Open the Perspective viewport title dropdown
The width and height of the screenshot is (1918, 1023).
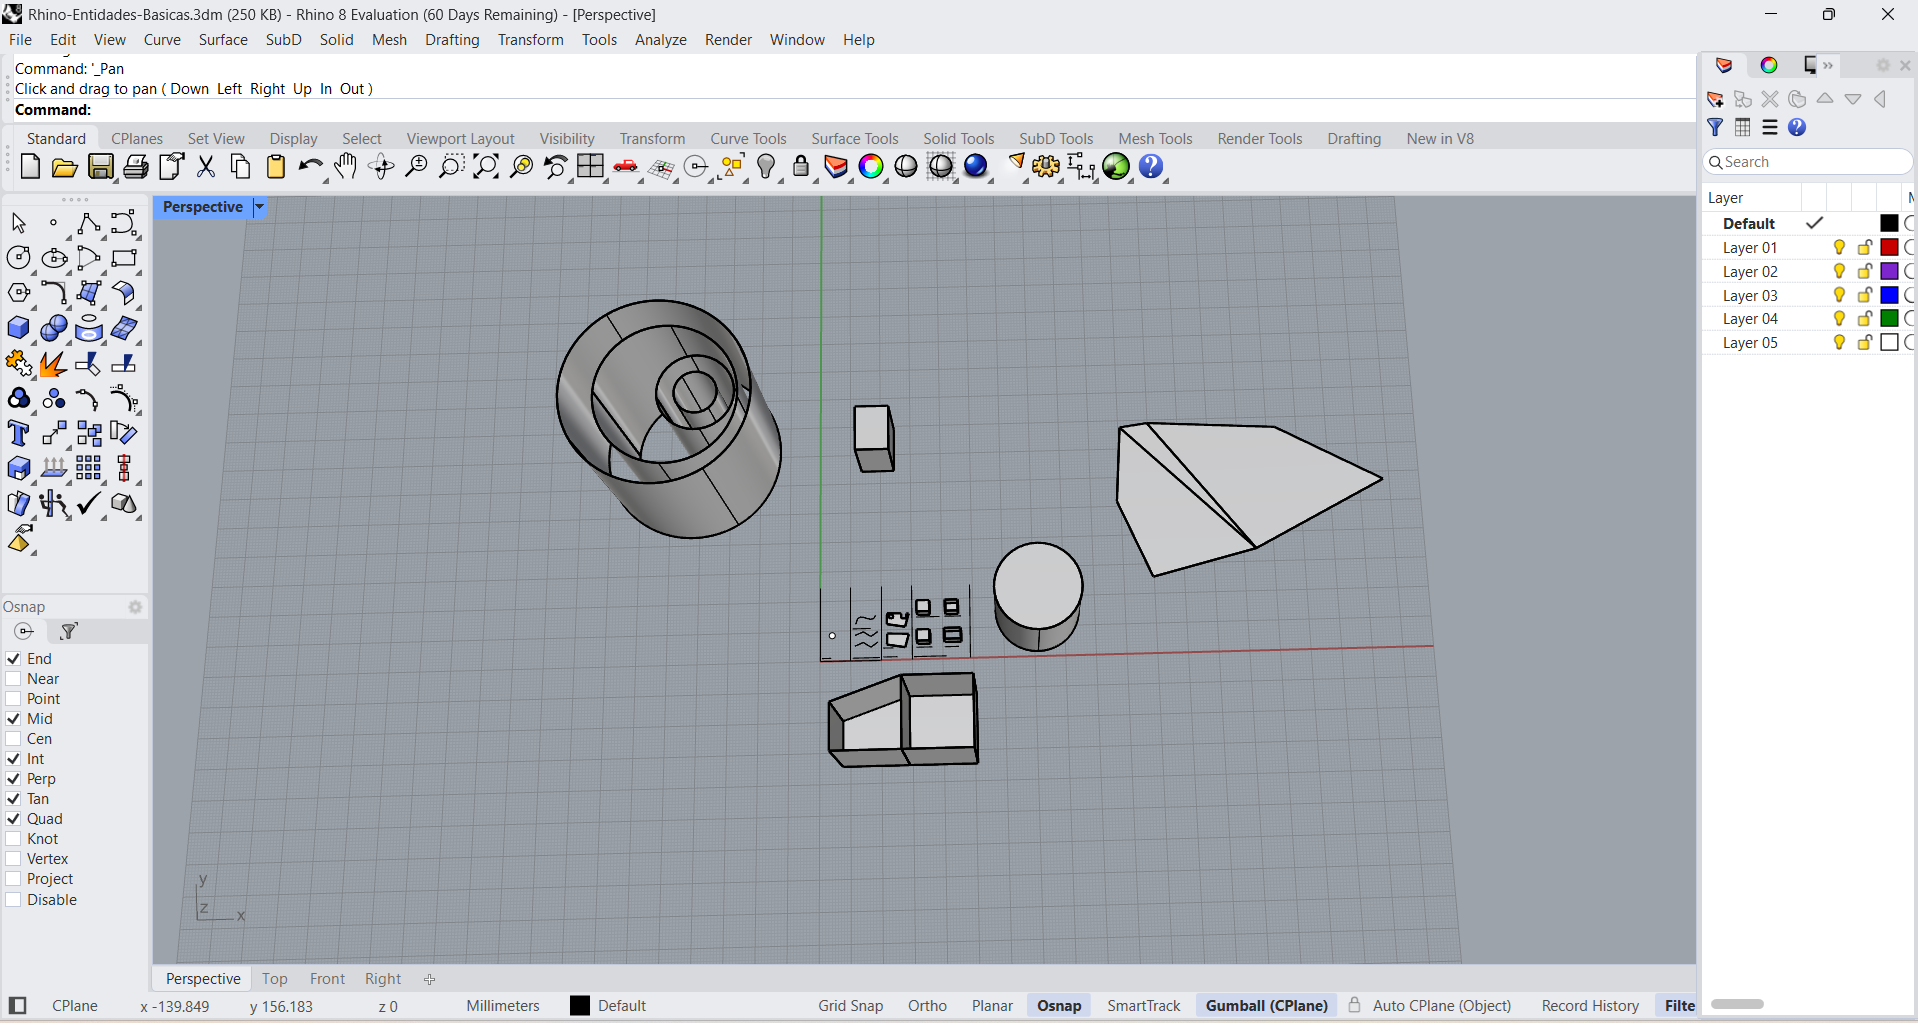pyautogui.click(x=258, y=207)
